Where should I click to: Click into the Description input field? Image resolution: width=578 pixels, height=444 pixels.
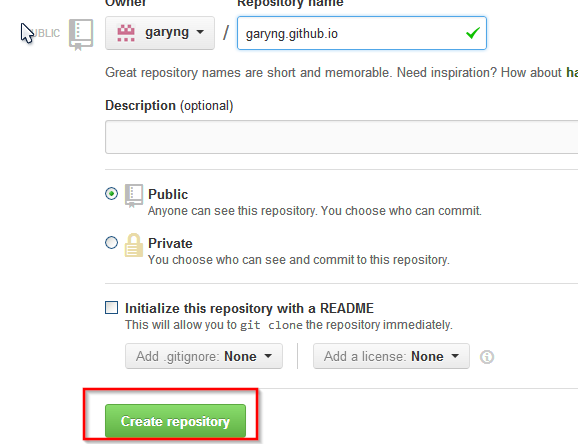point(341,137)
